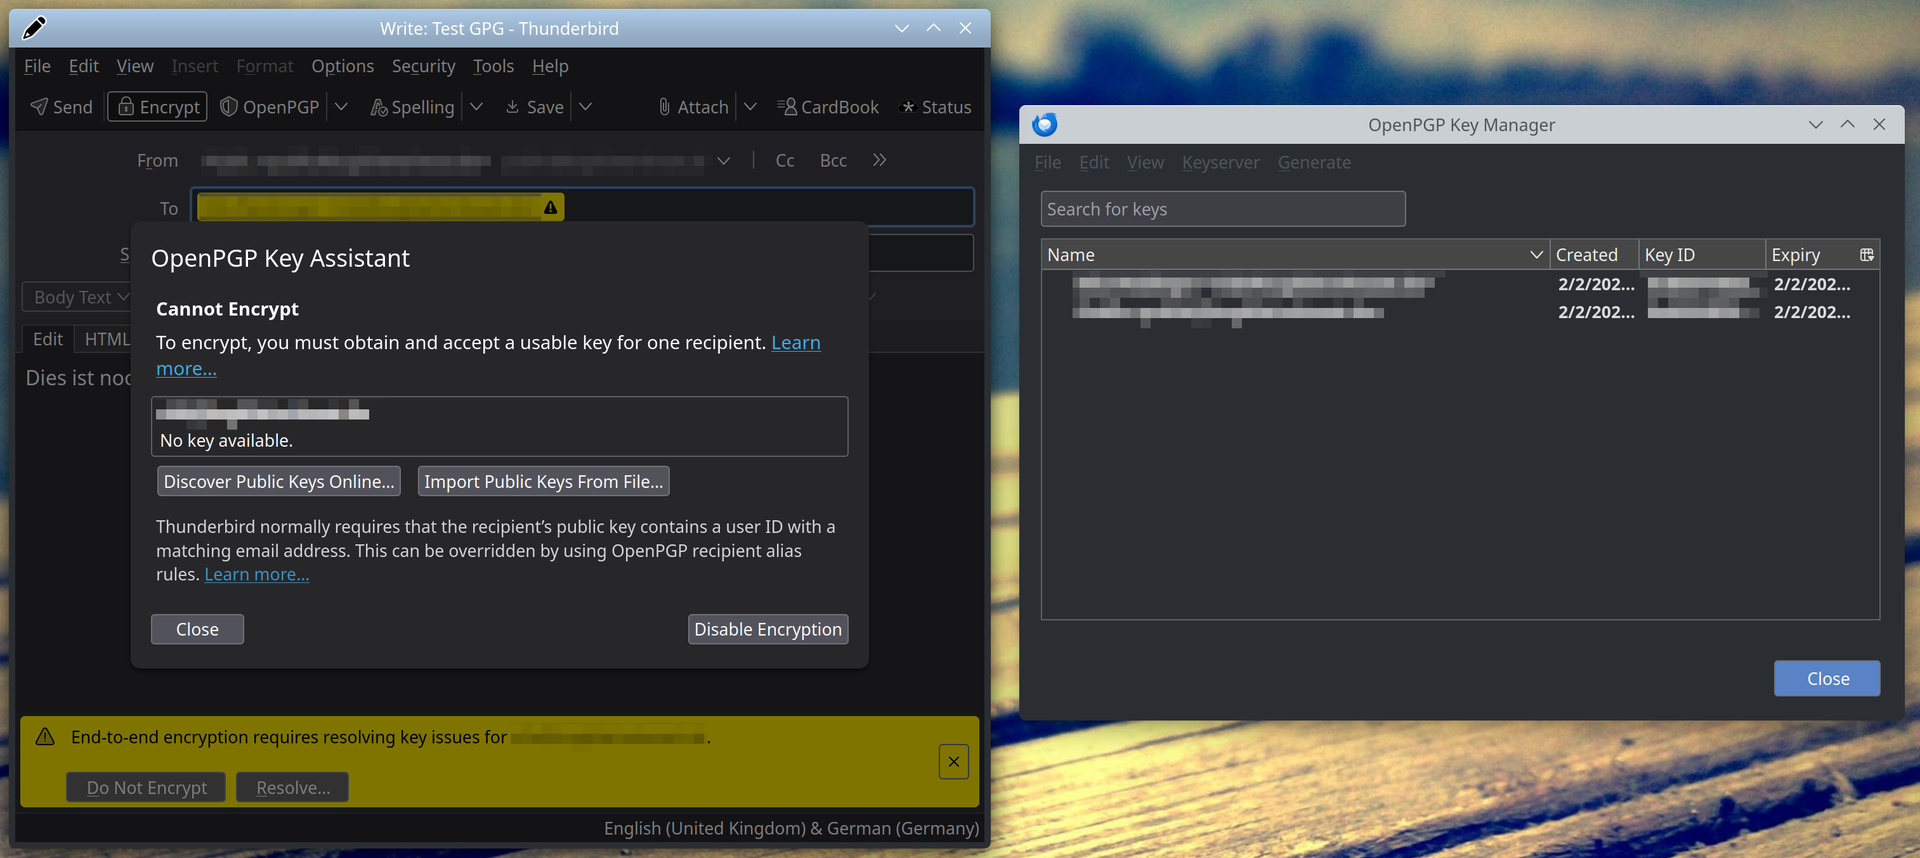Click the 'No key available.' status text
Screen dimensions: 1920x858
coord(226,441)
